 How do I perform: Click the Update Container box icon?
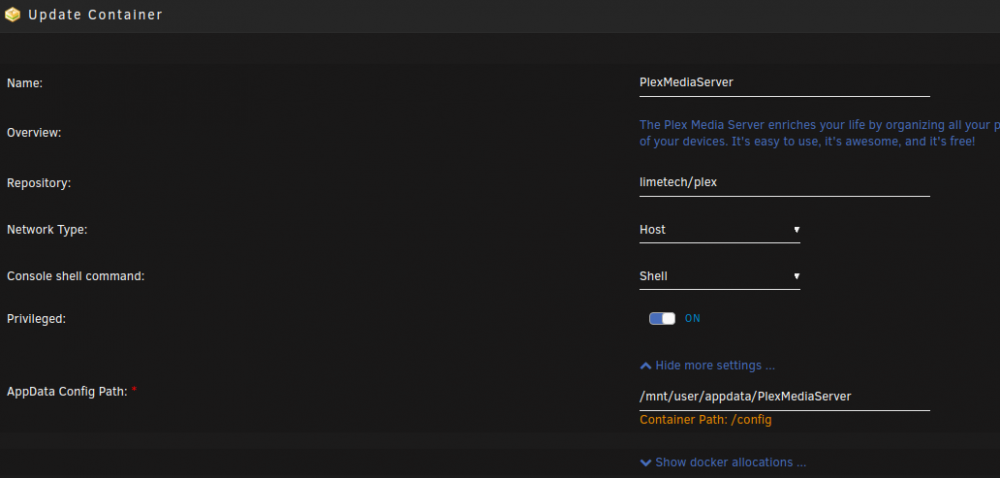coord(12,15)
